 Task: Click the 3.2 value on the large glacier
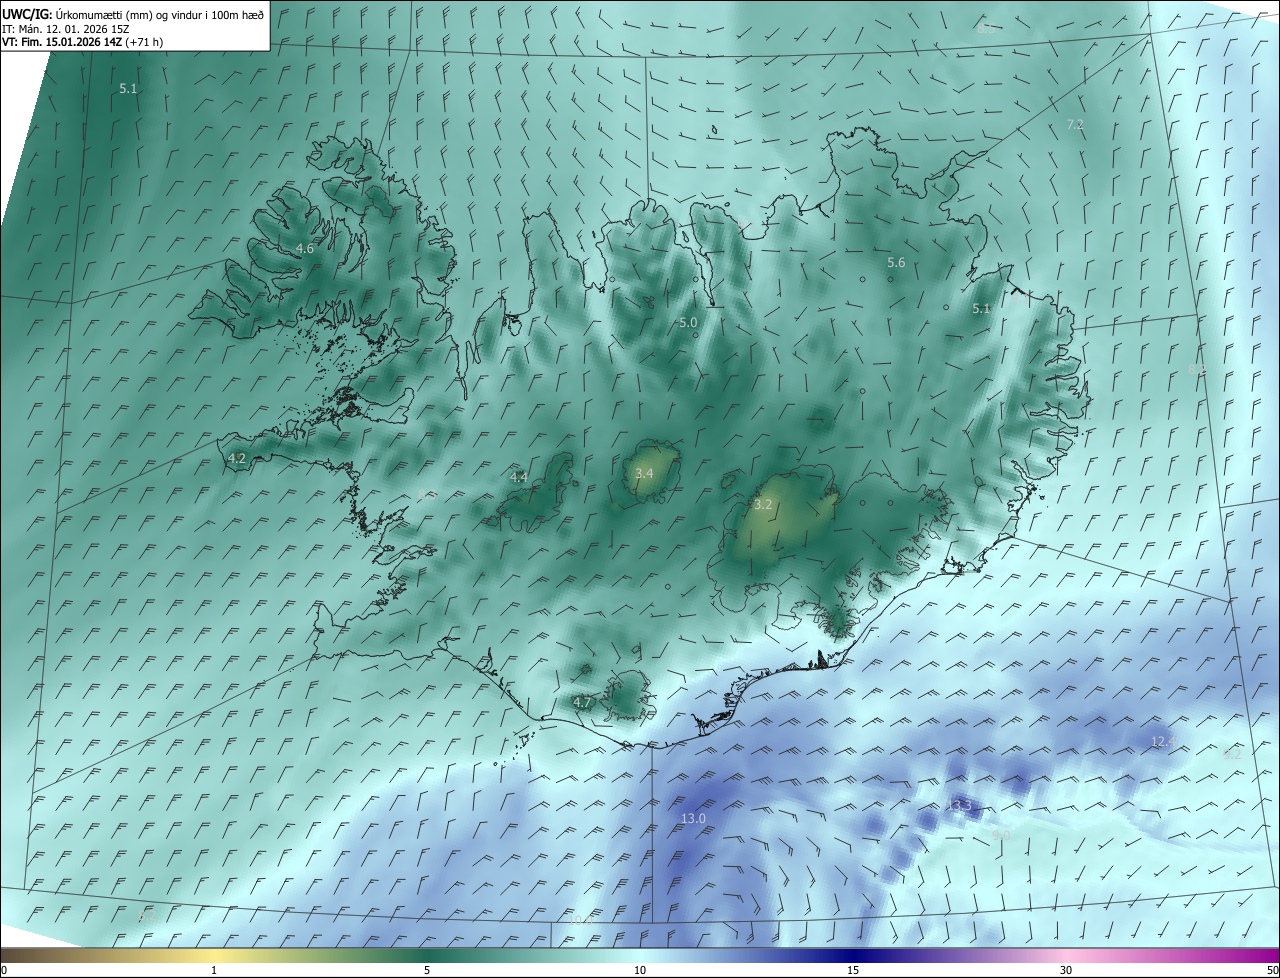pos(763,505)
